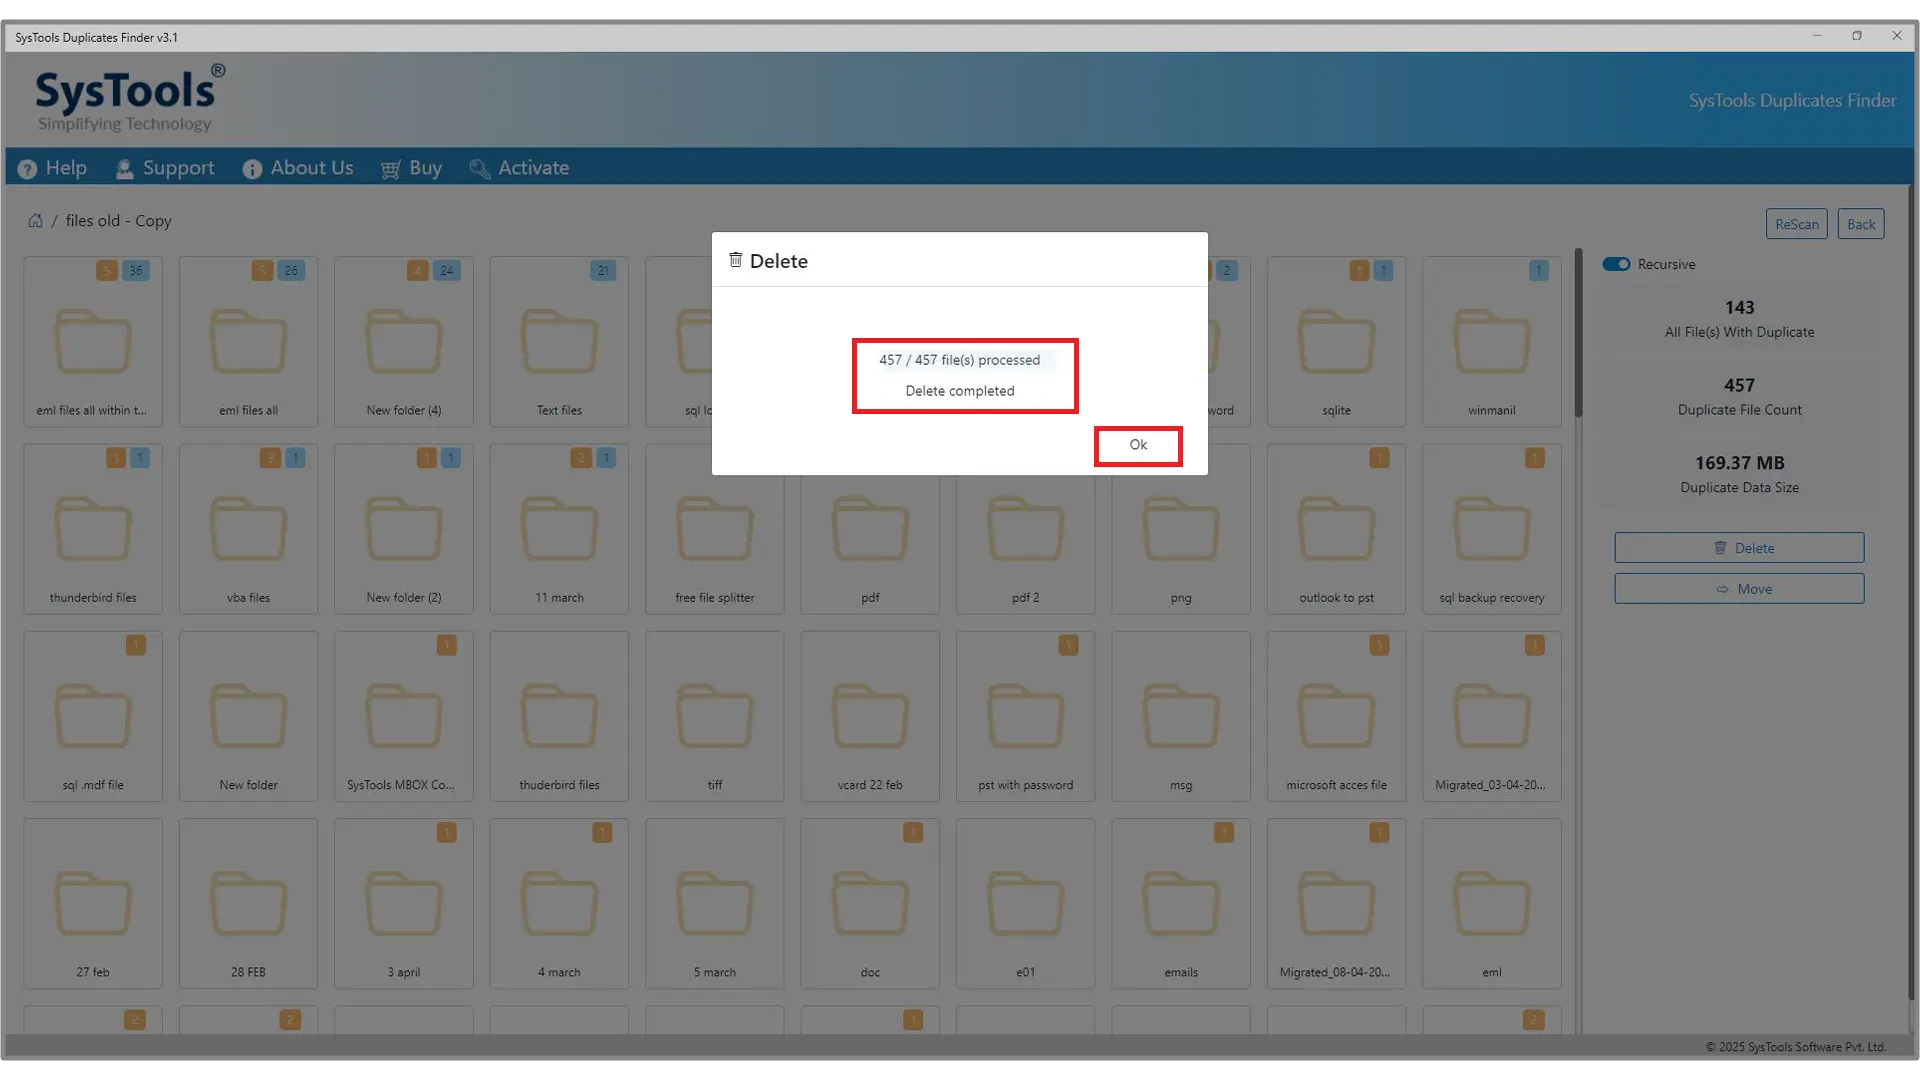Click the Delete button in right panel
Screen dimensions: 1920x1080
click(x=1739, y=548)
